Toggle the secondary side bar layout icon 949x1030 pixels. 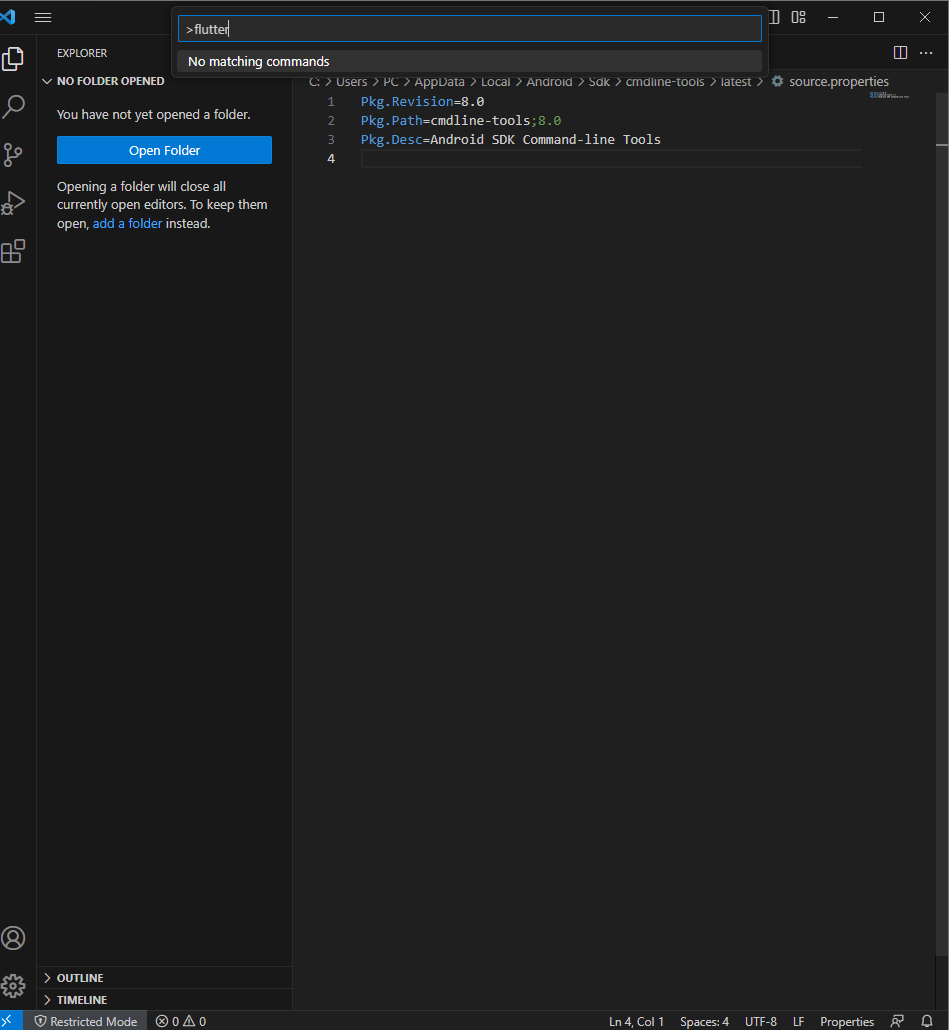(x=775, y=17)
